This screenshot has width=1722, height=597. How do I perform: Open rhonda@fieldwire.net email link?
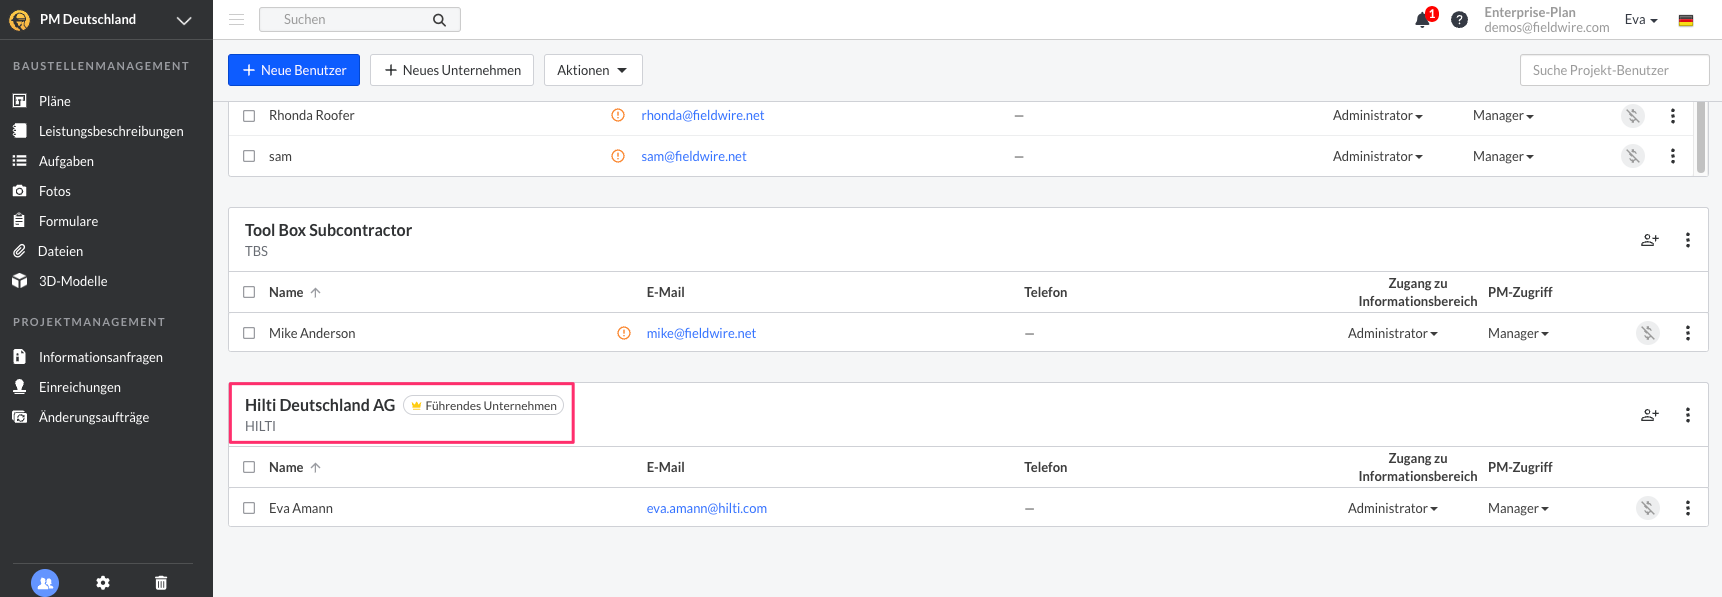point(702,115)
